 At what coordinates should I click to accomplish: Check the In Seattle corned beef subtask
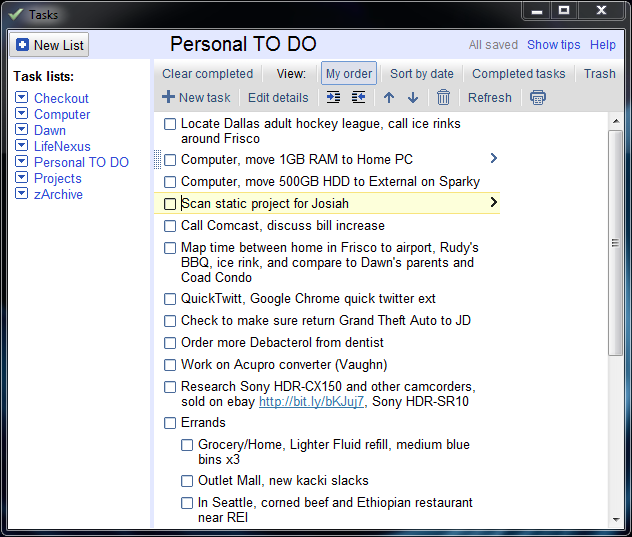tap(187, 503)
